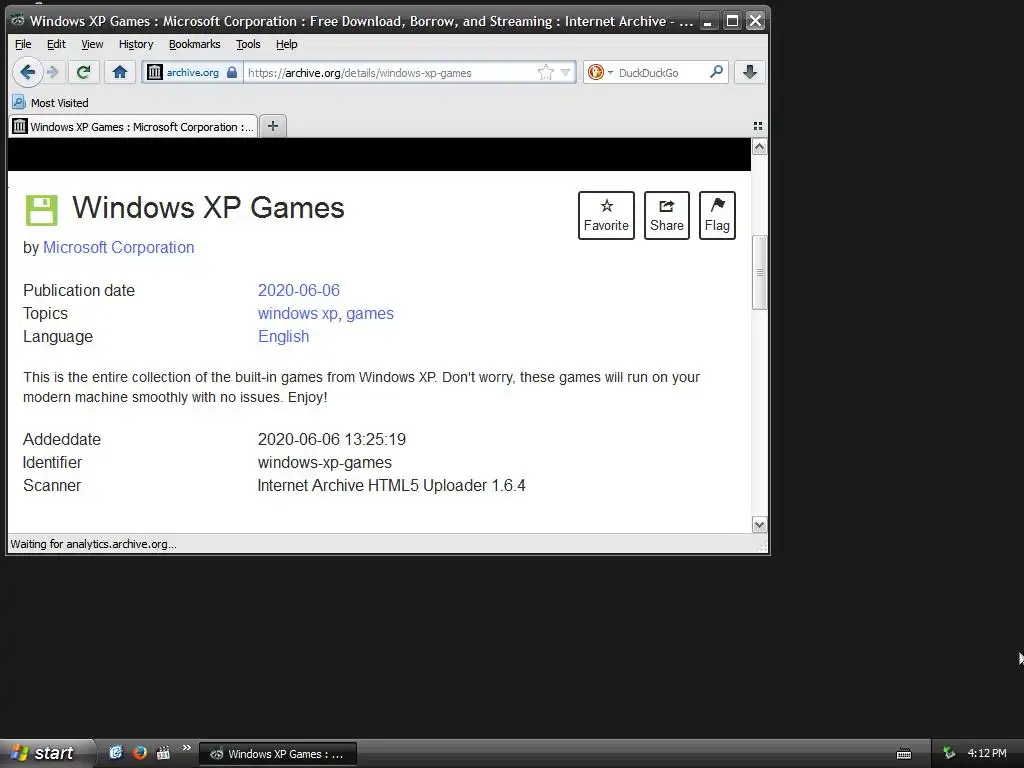This screenshot has height=768, width=1024.
Task: Open the tab groups grid icon
Action: [x=758, y=126]
